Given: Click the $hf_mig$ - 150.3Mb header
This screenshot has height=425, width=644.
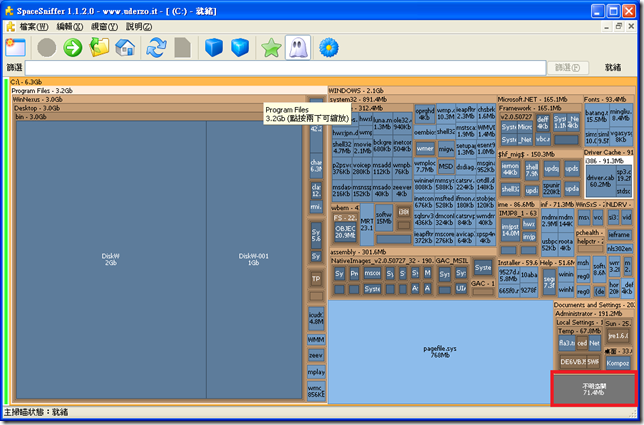Looking at the screenshot, I should (x=539, y=154).
